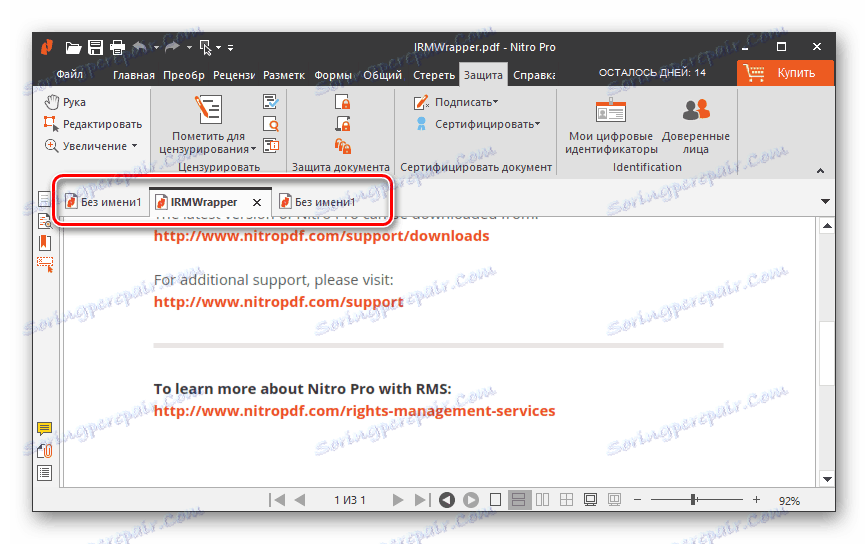Open the redo history dropdown arrow
This screenshot has height=544, width=868.
[x=189, y=48]
